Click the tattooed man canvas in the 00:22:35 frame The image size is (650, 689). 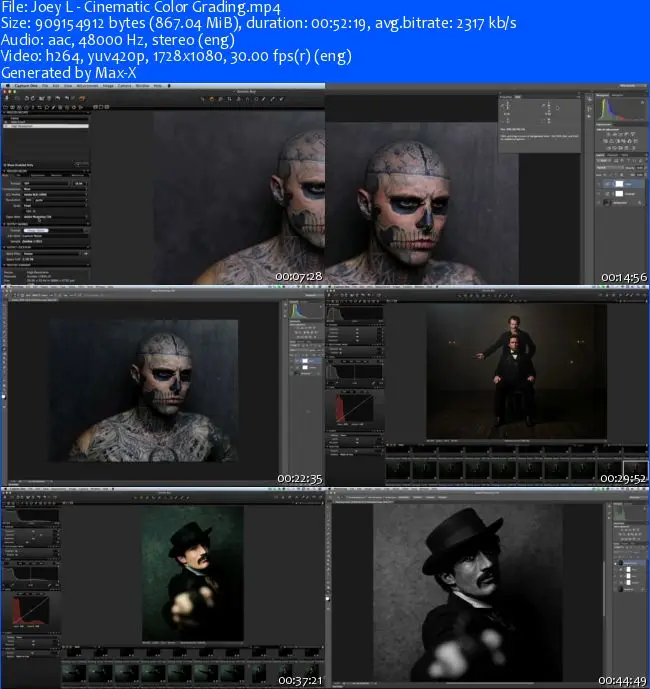pos(144,391)
